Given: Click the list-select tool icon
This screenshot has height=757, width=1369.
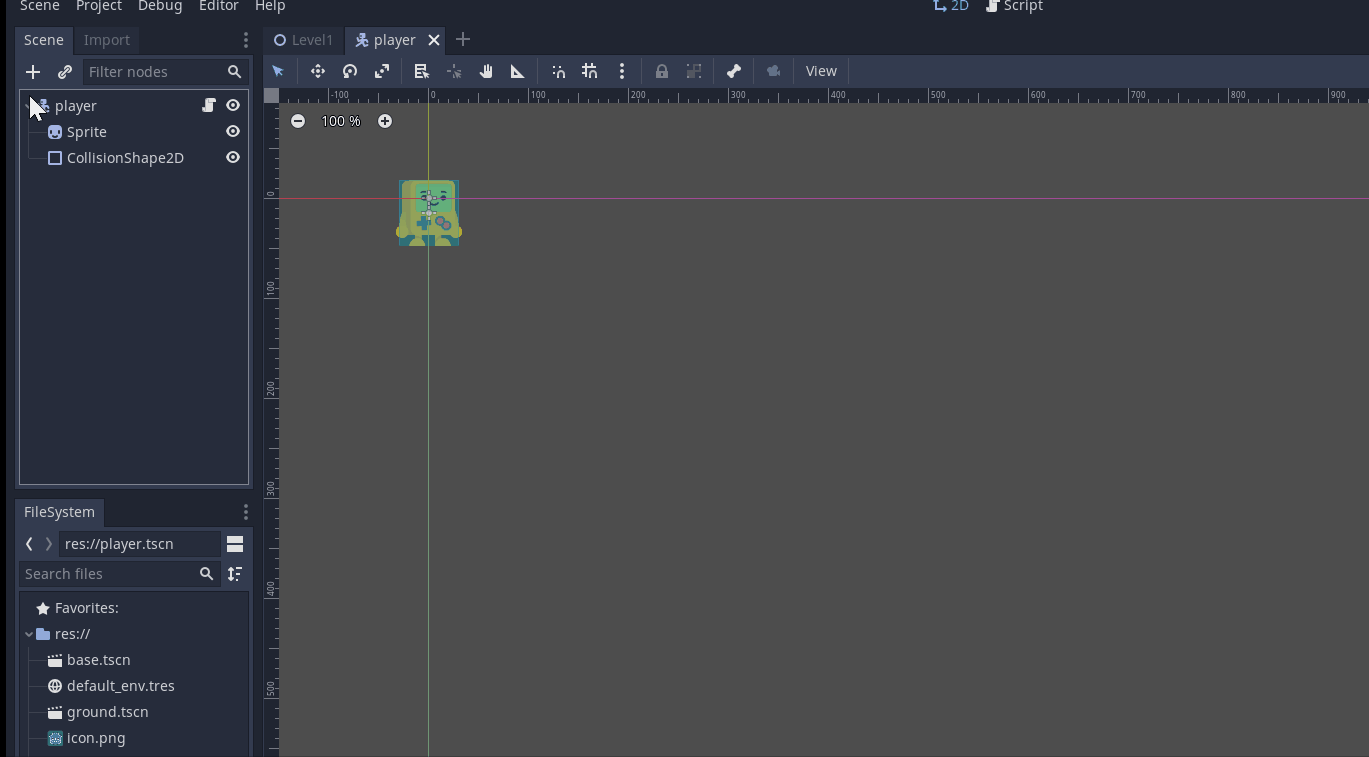Looking at the screenshot, I should (x=421, y=71).
